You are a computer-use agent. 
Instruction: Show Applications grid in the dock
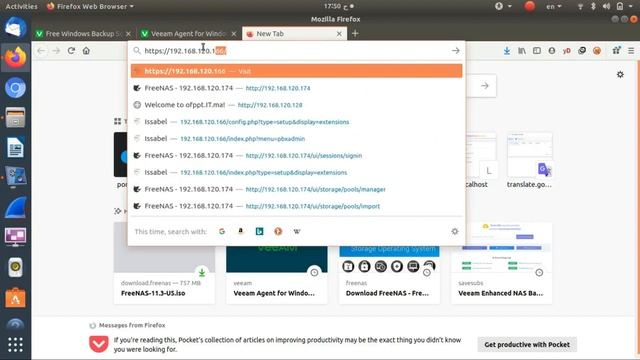point(15,344)
